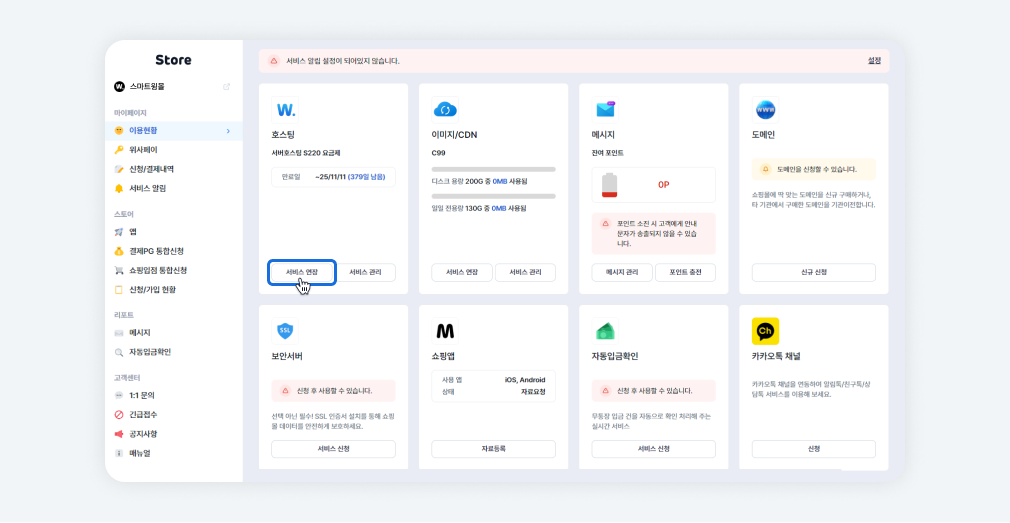Click the 도메인 www globe icon

(x=765, y=110)
